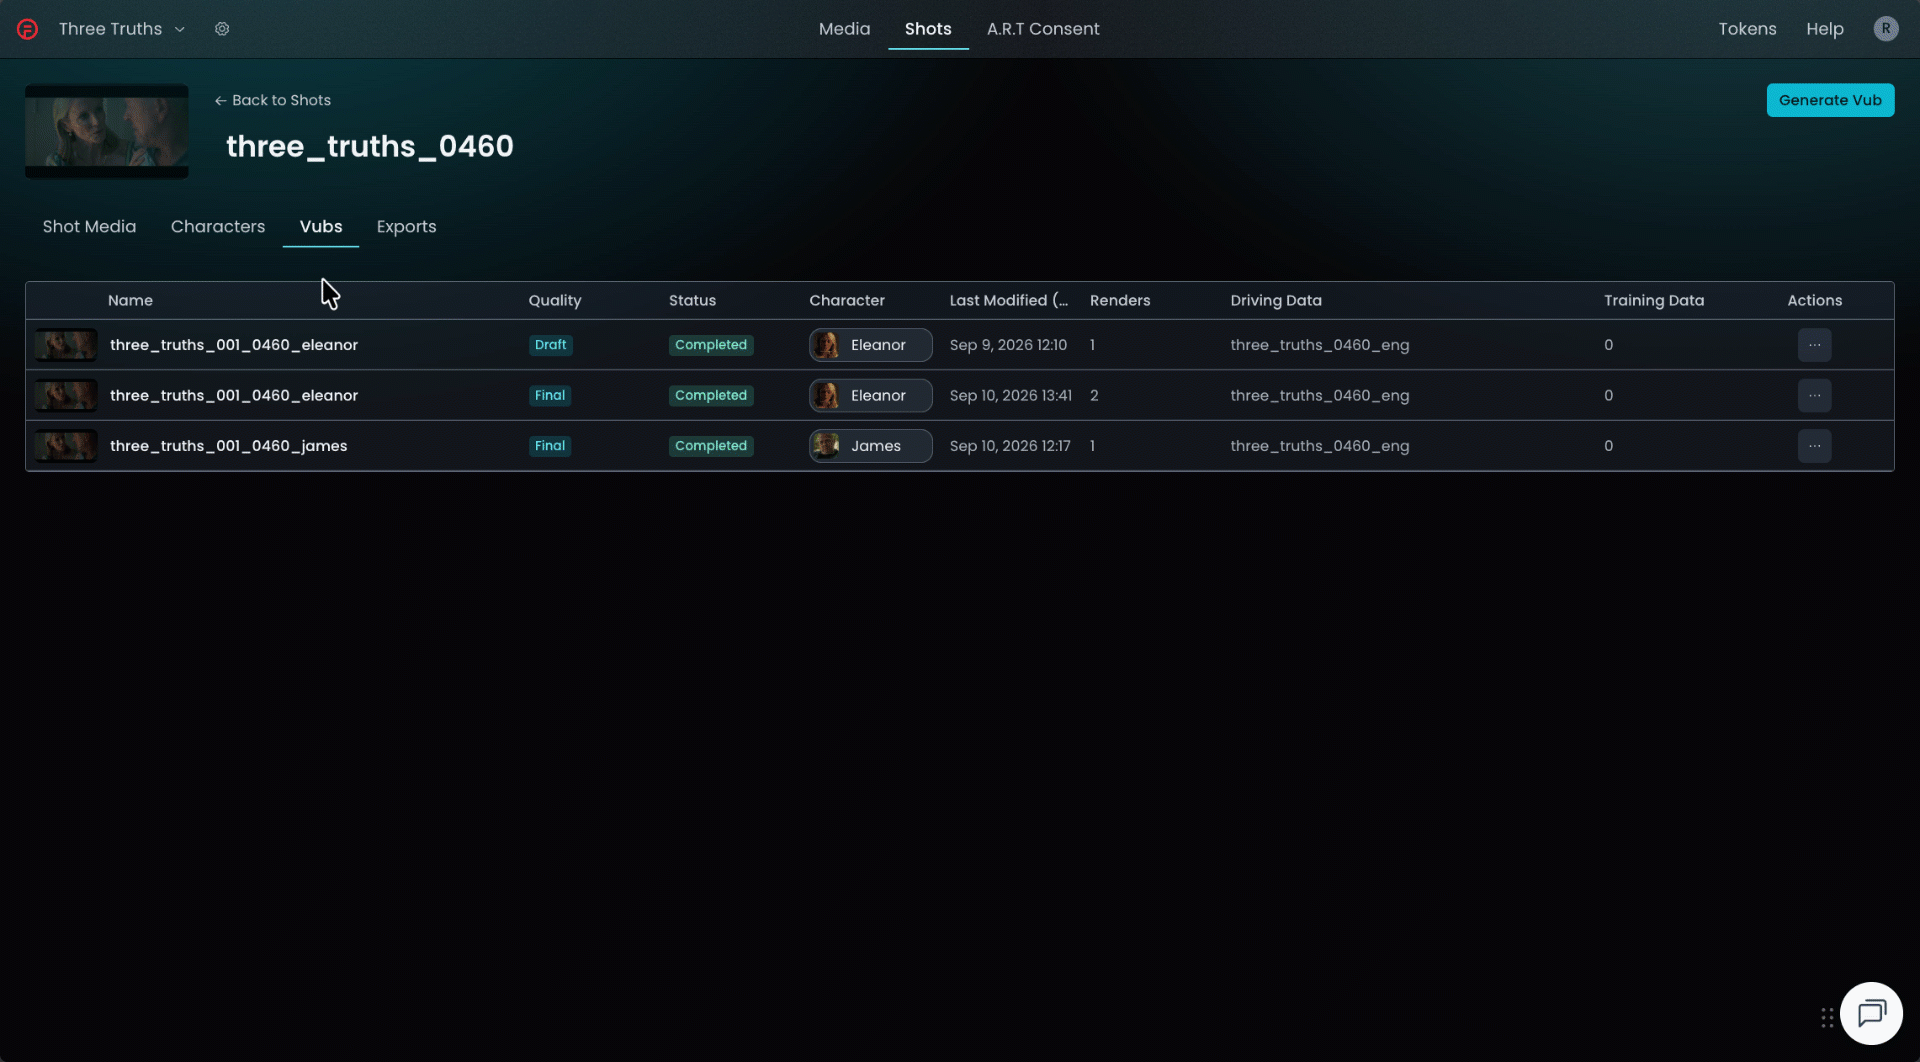Open actions menu for the Final eleanor vub
Image resolution: width=1920 pixels, height=1062 pixels.
1814,396
